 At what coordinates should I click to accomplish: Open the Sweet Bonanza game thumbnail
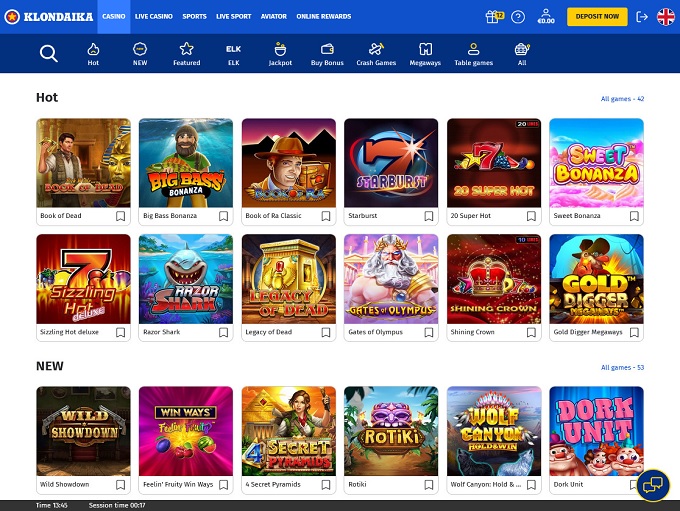pyautogui.click(x=596, y=163)
